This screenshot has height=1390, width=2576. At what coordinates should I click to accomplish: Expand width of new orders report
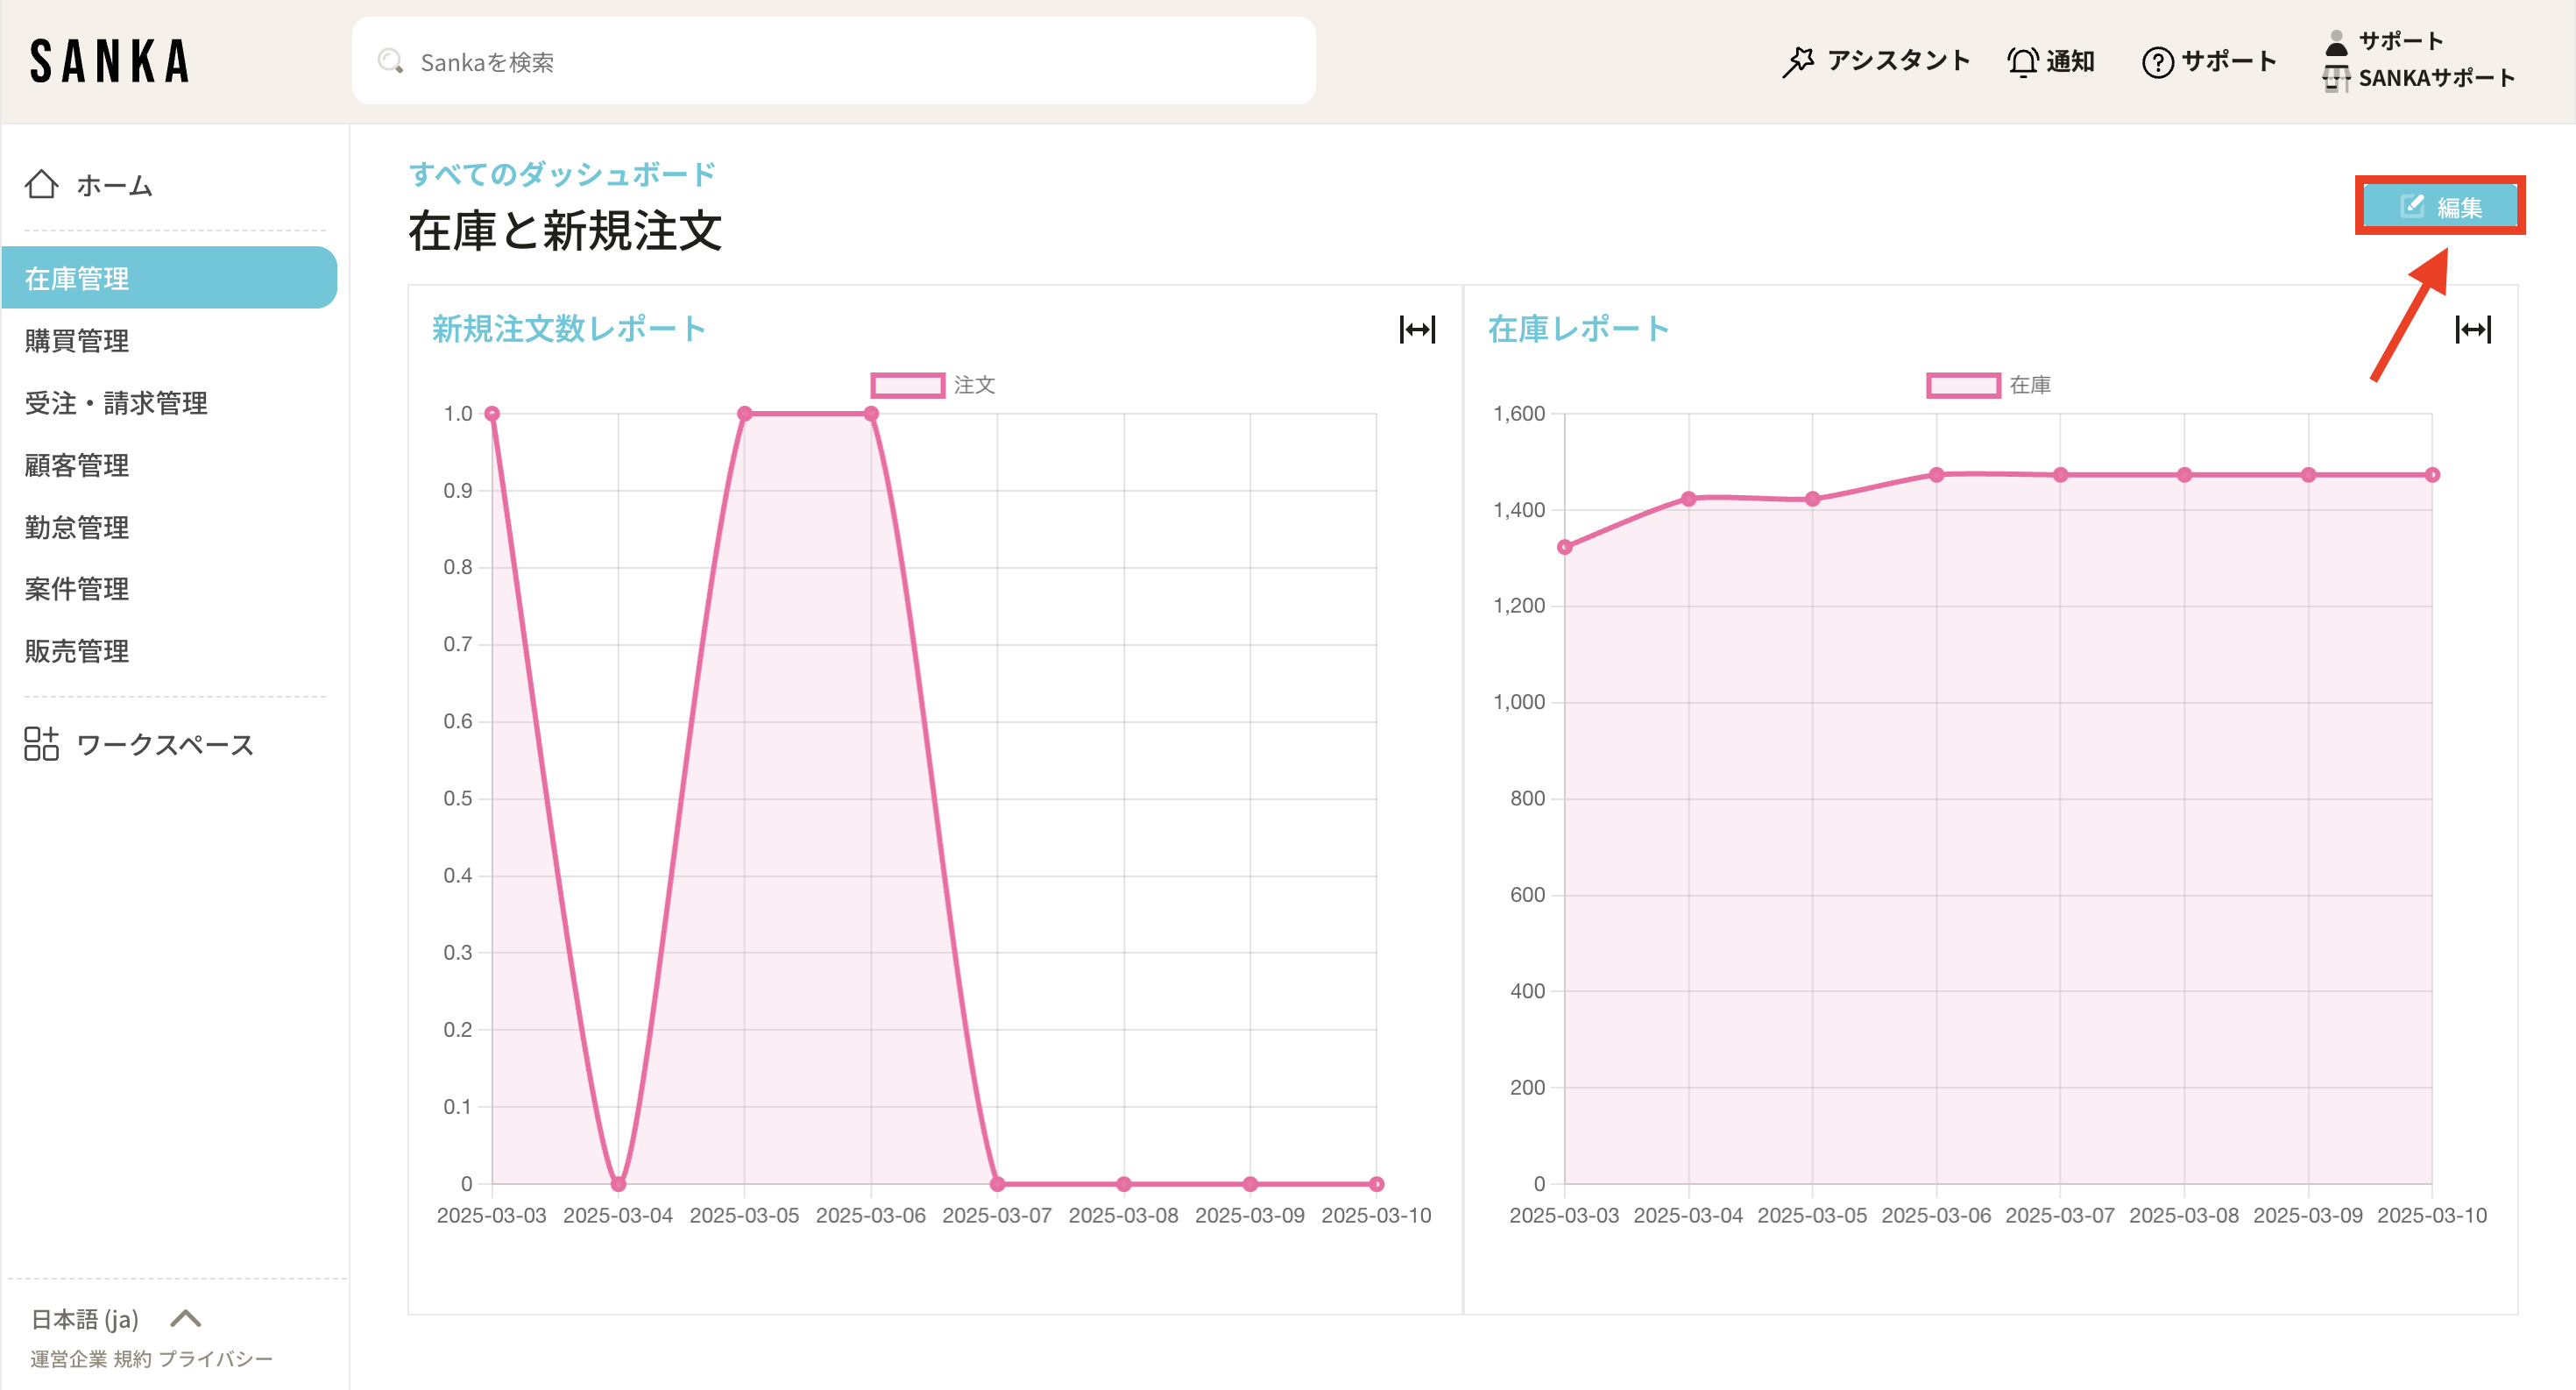coord(1417,329)
